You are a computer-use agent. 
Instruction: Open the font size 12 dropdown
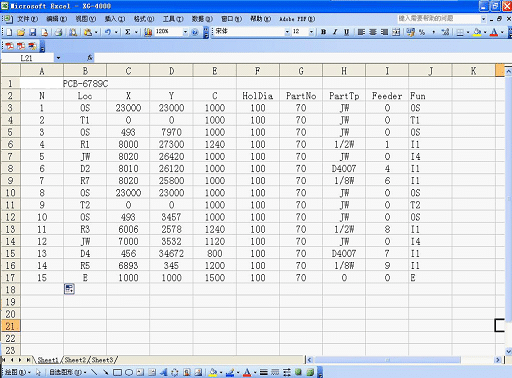point(311,32)
